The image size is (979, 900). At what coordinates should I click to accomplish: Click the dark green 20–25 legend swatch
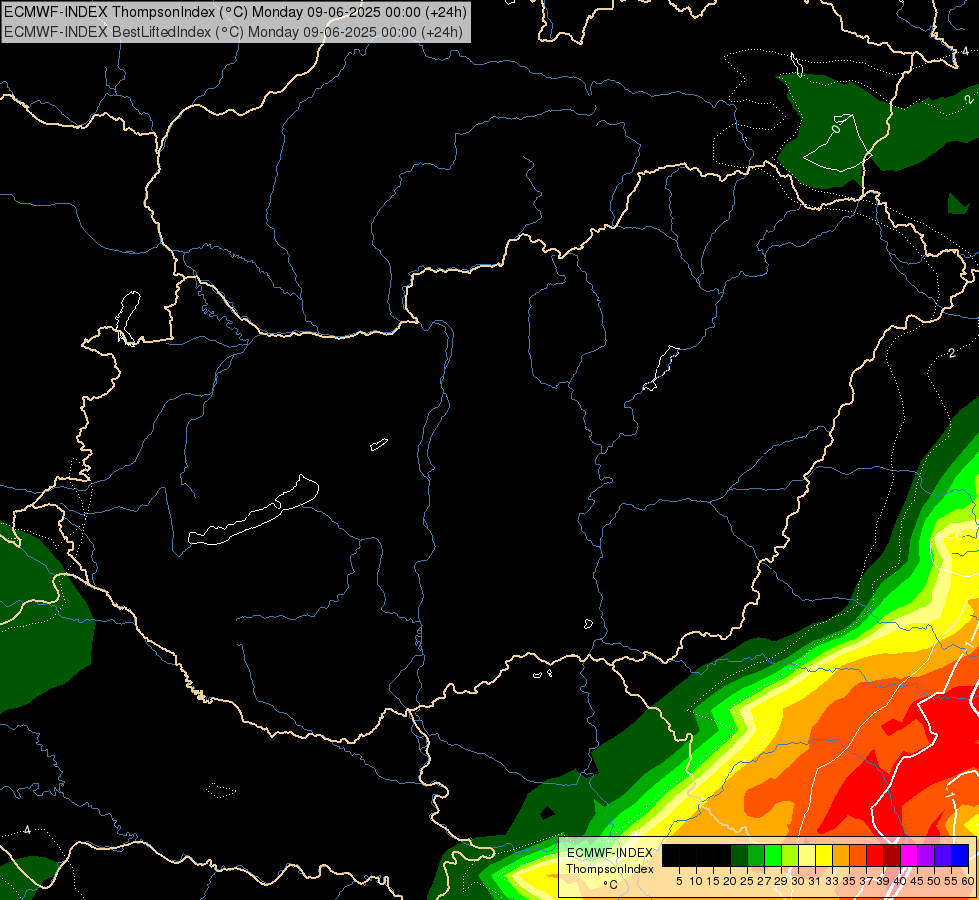(x=739, y=856)
